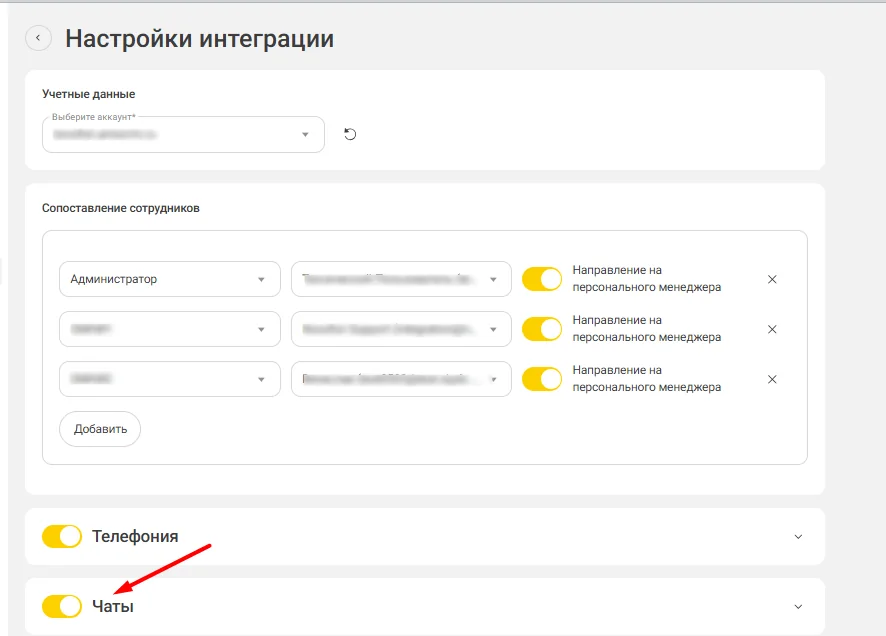The height and width of the screenshot is (636, 886).
Task: Refresh the account list with the reload icon
Action: click(x=350, y=134)
